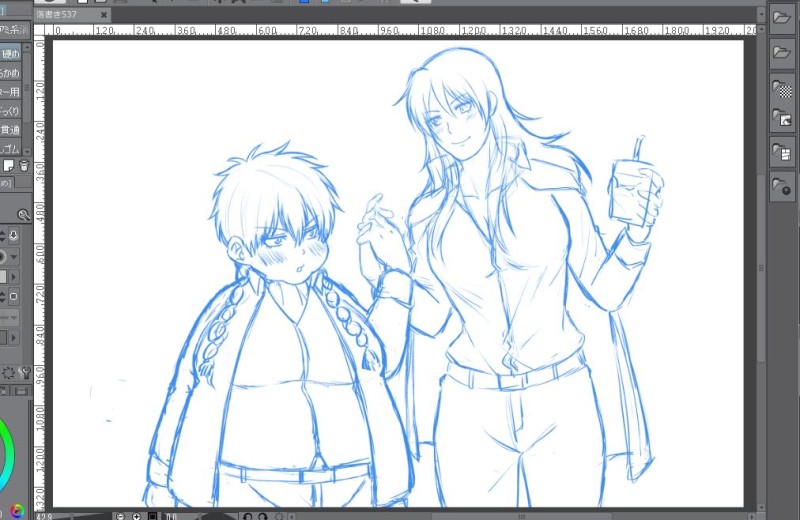This screenshot has width=800, height=520.
Task: Create a new sub tool copy
Action: tap(9, 165)
